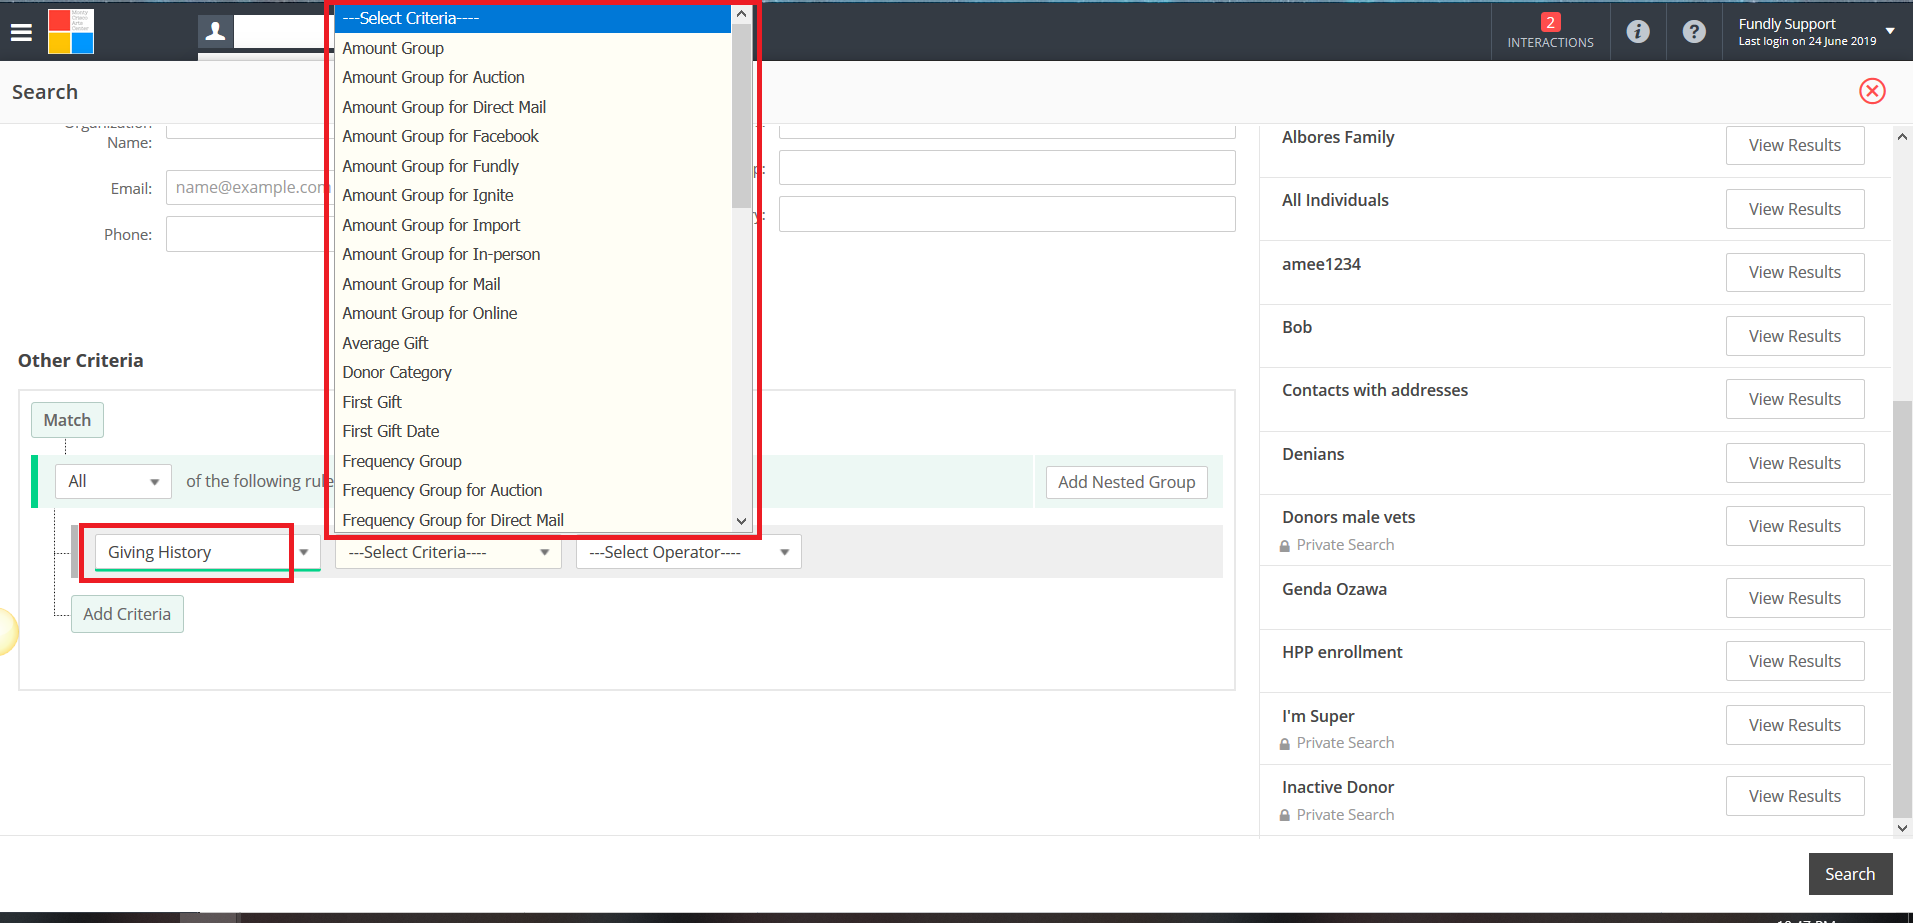Choose 'Frequency Group for Auction' option
Screen dimensions: 1913x923
pyautogui.click(x=533, y=490)
